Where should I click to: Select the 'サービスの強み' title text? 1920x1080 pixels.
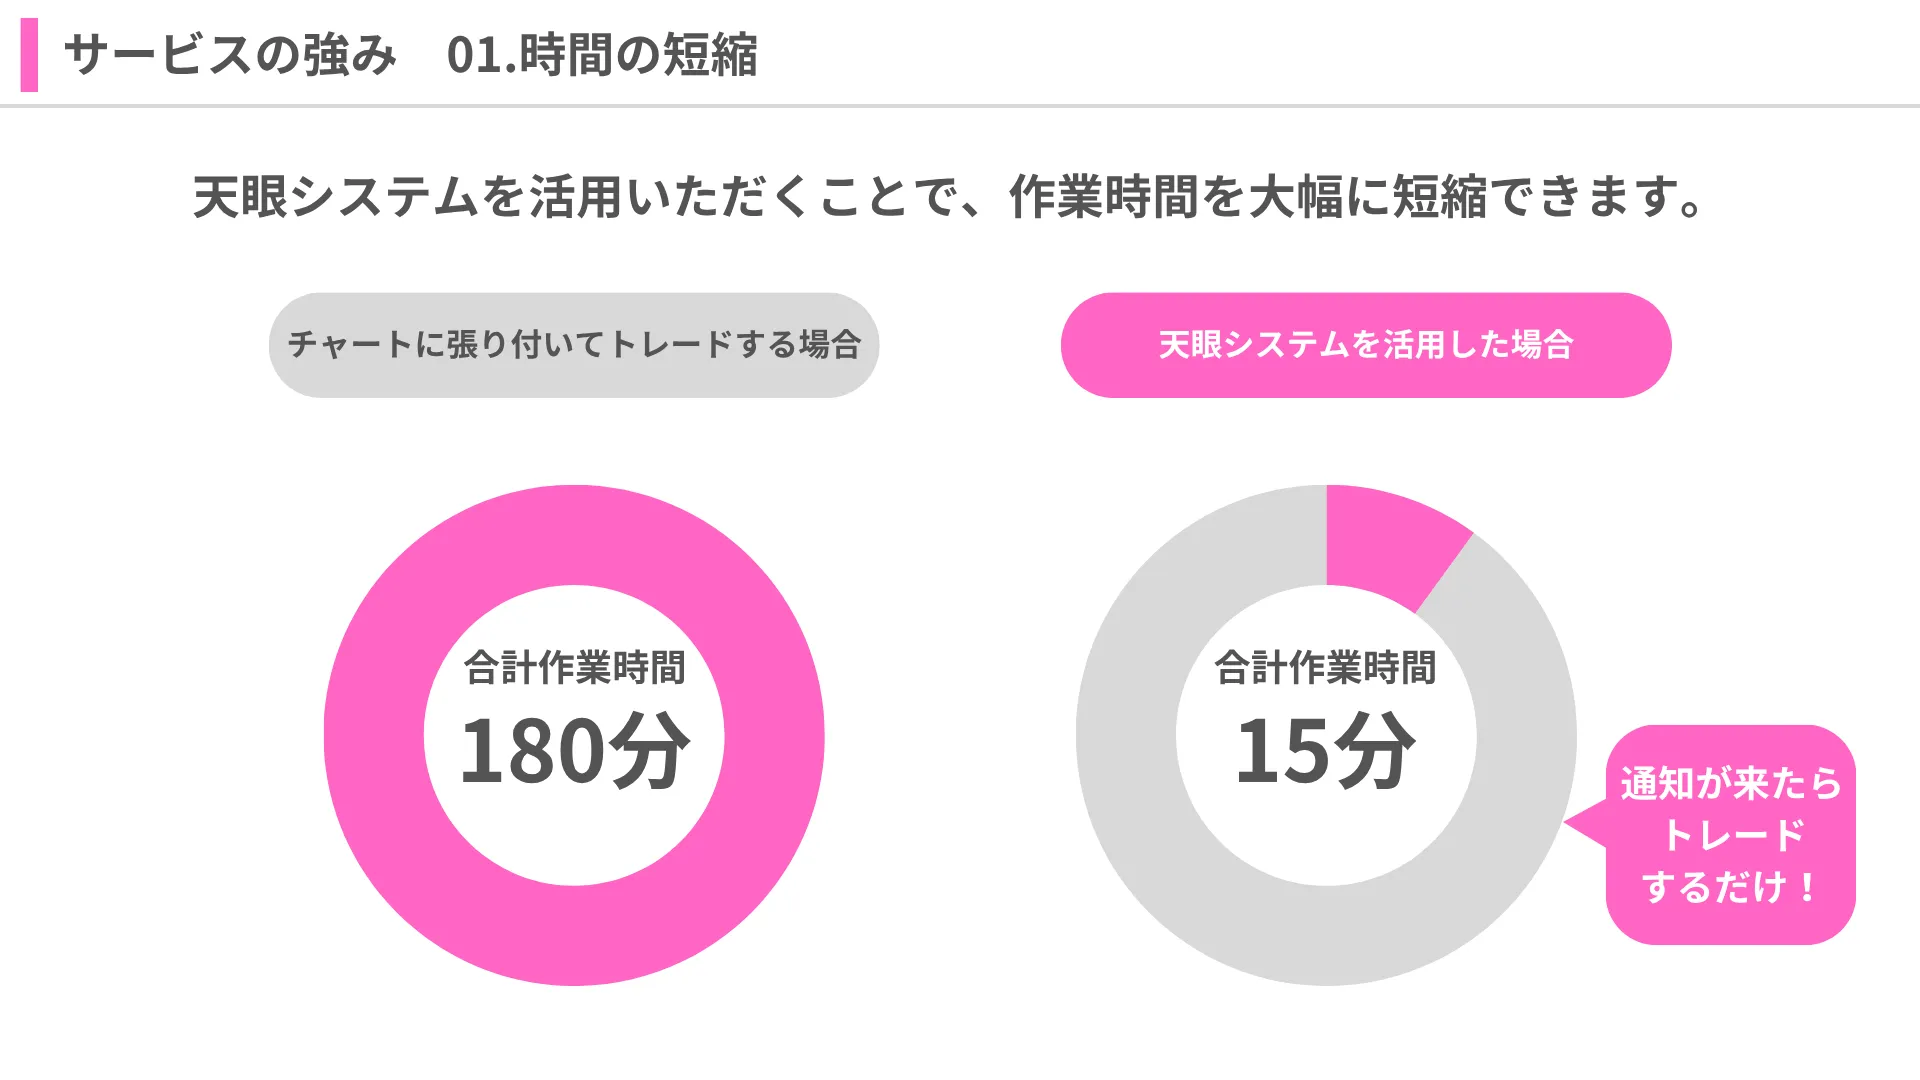pos(230,55)
